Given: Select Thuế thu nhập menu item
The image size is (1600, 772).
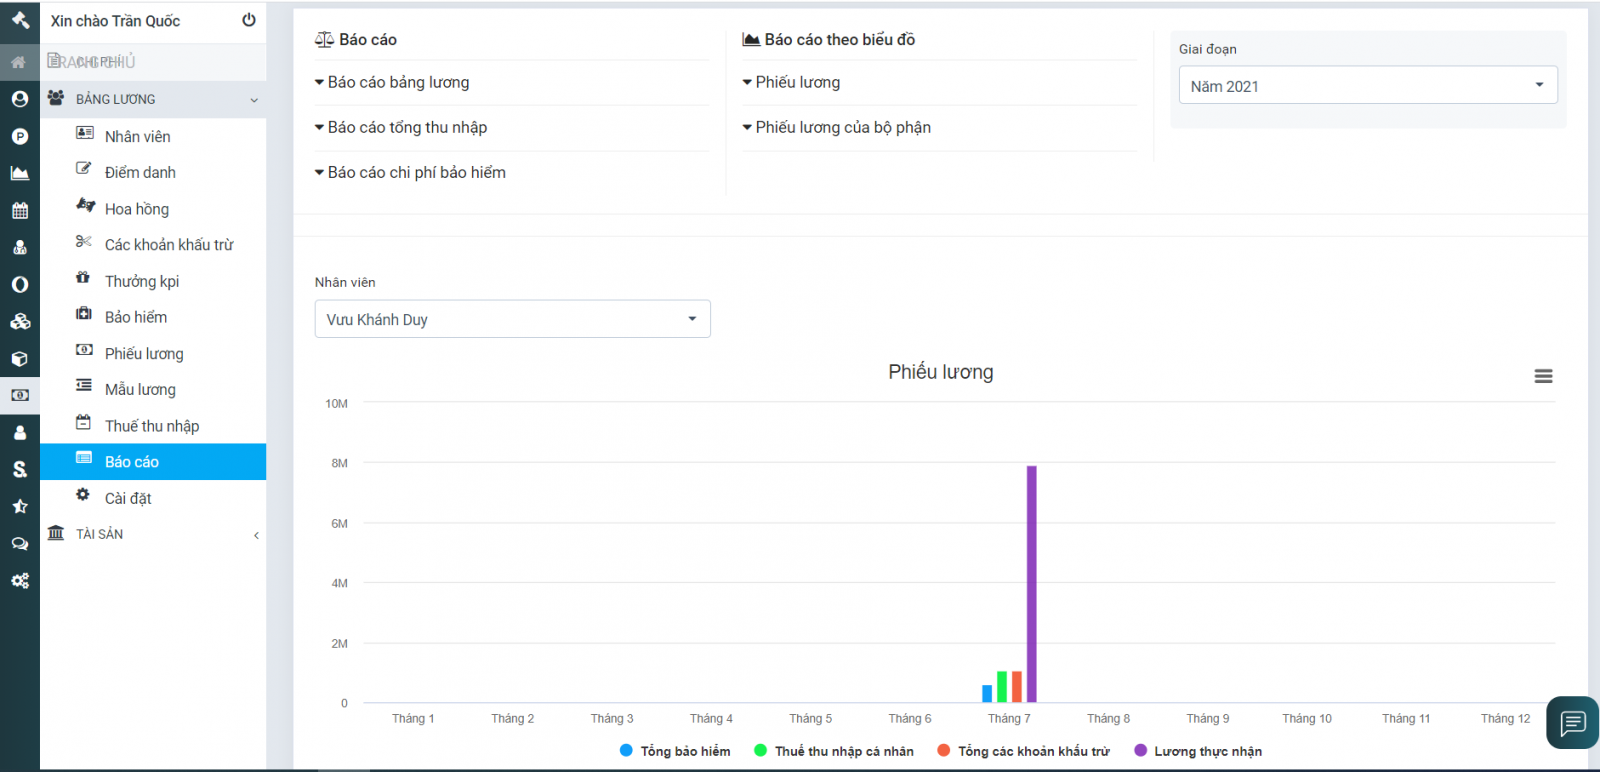Looking at the screenshot, I should [x=152, y=426].
